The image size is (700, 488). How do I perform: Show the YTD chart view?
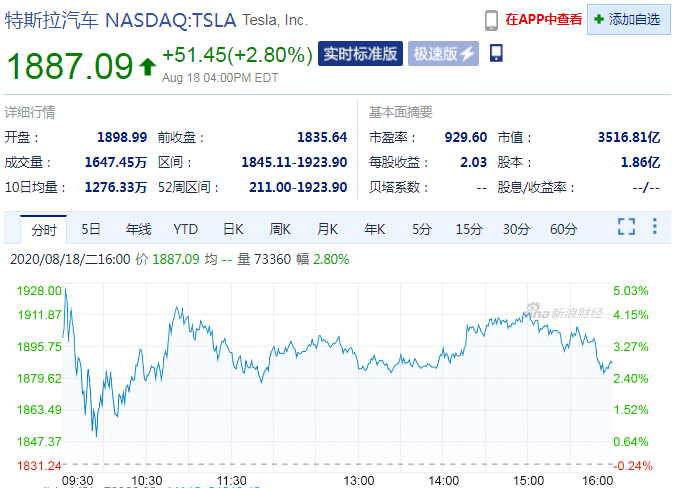(185, 229)
